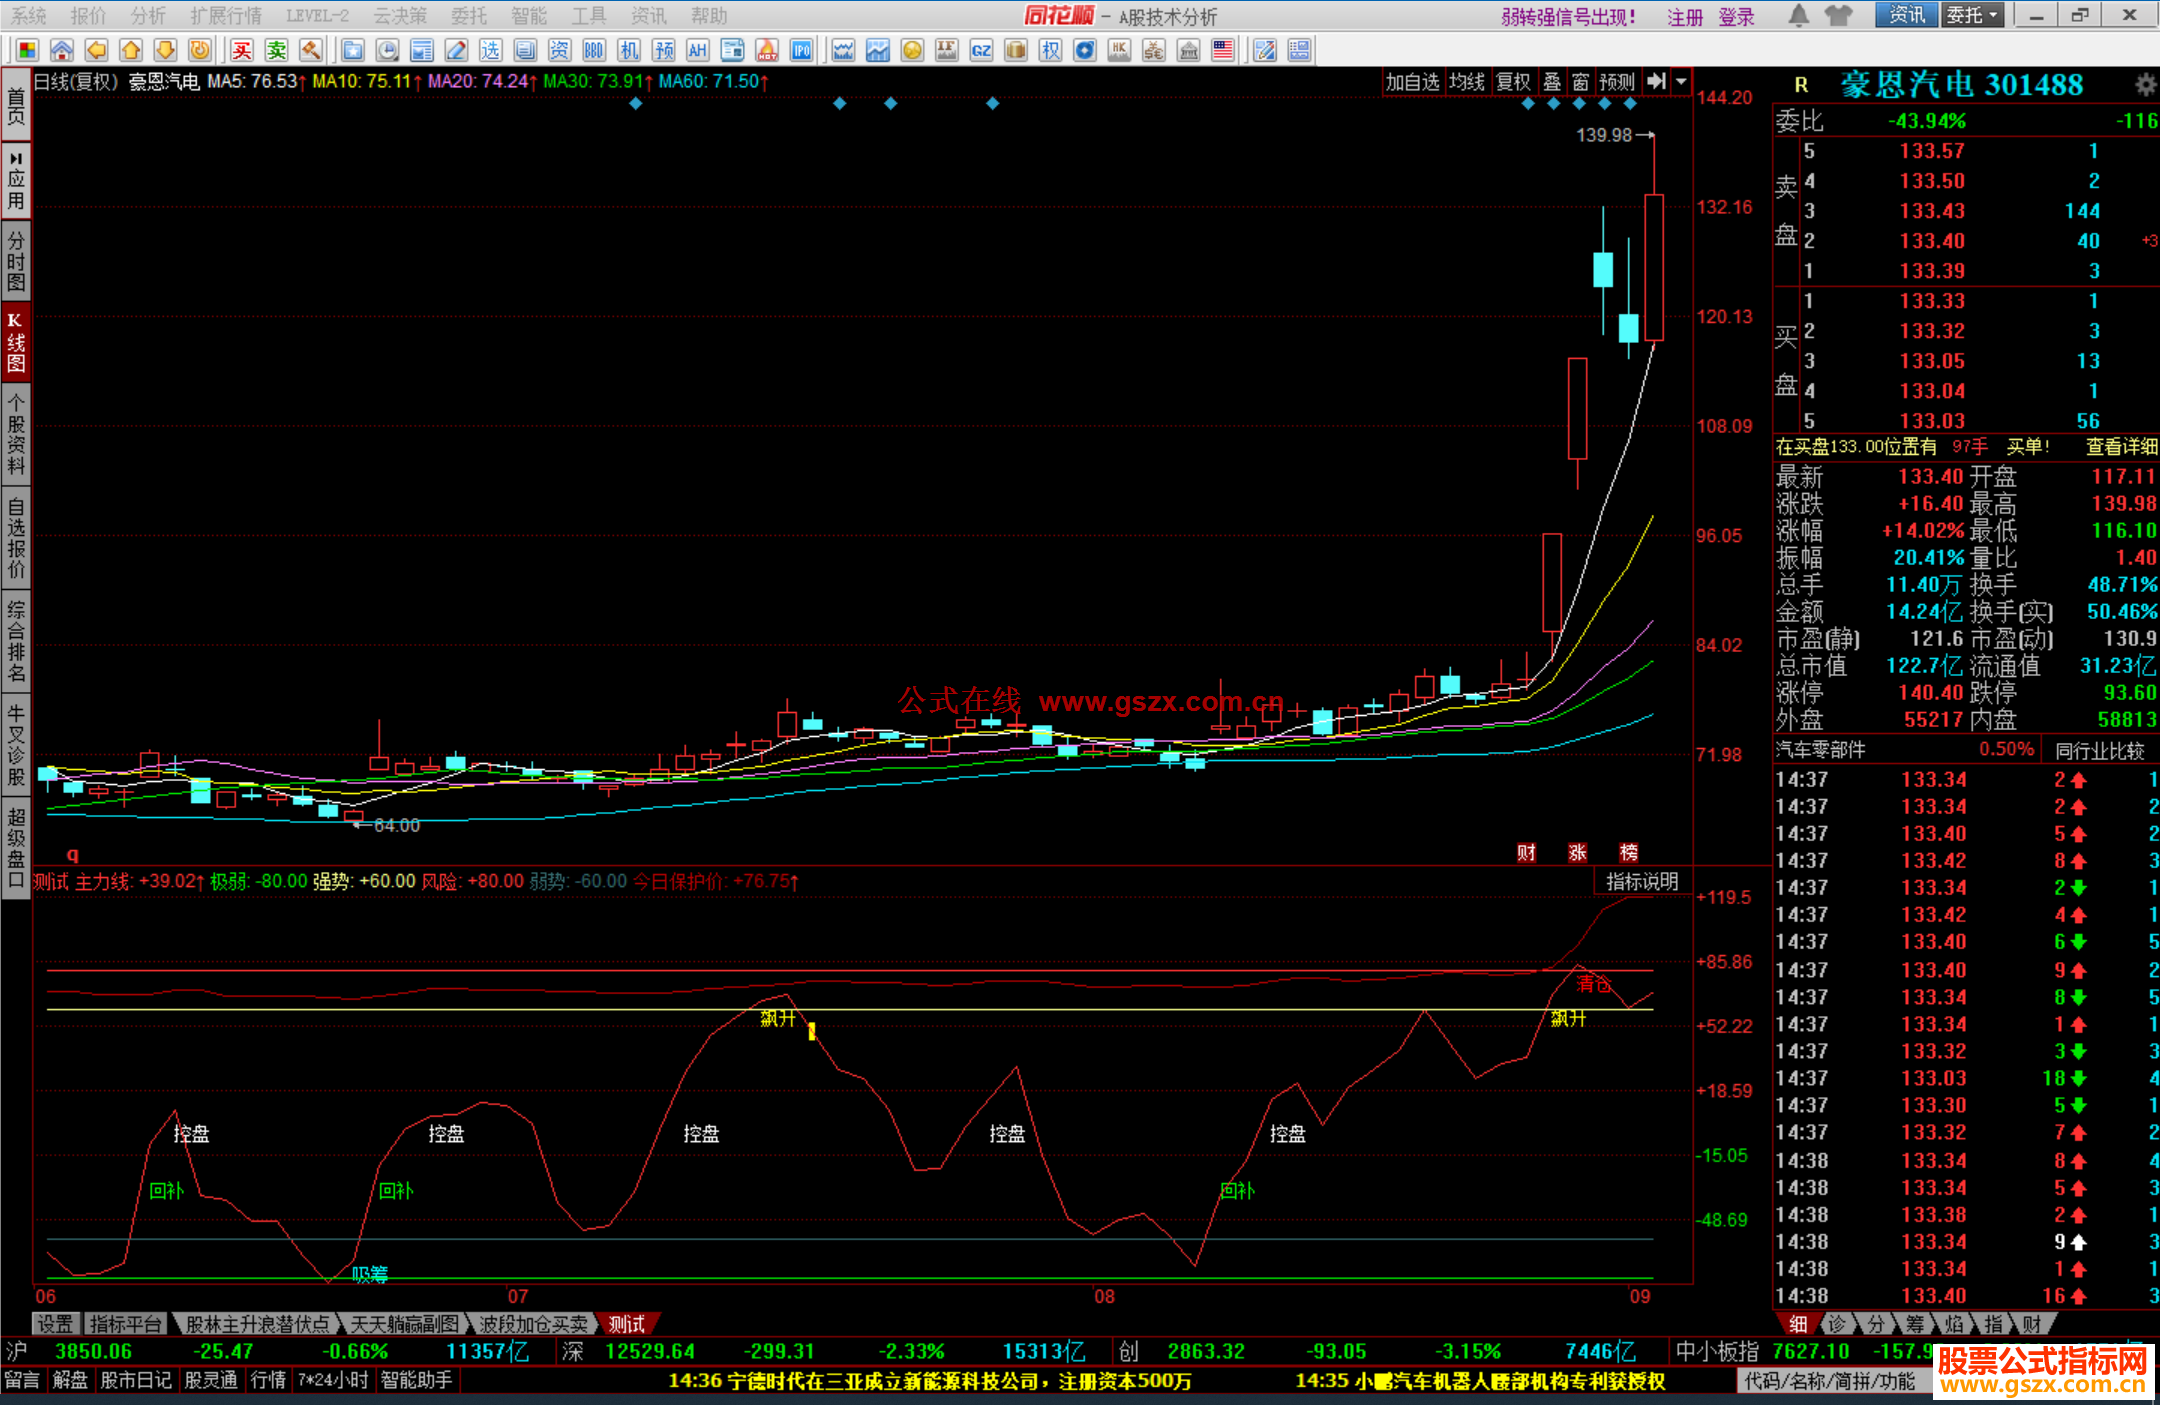Toggle 叠 overlay chart button
The height and width of the screenshot is (1405, 2160).
tap(1552, 82)
